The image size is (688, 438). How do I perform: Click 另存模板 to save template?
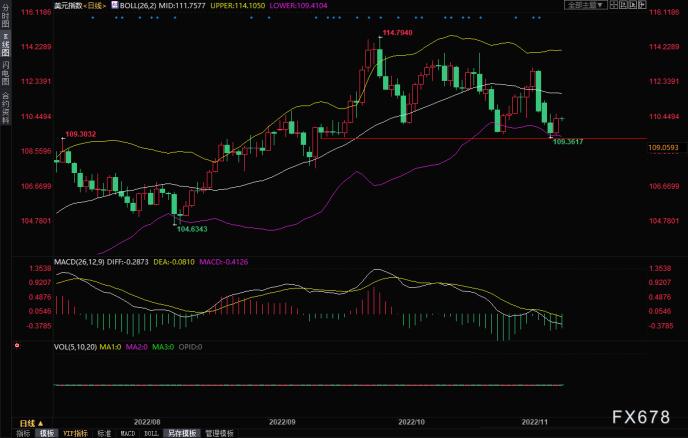click(x=182, y=433)
